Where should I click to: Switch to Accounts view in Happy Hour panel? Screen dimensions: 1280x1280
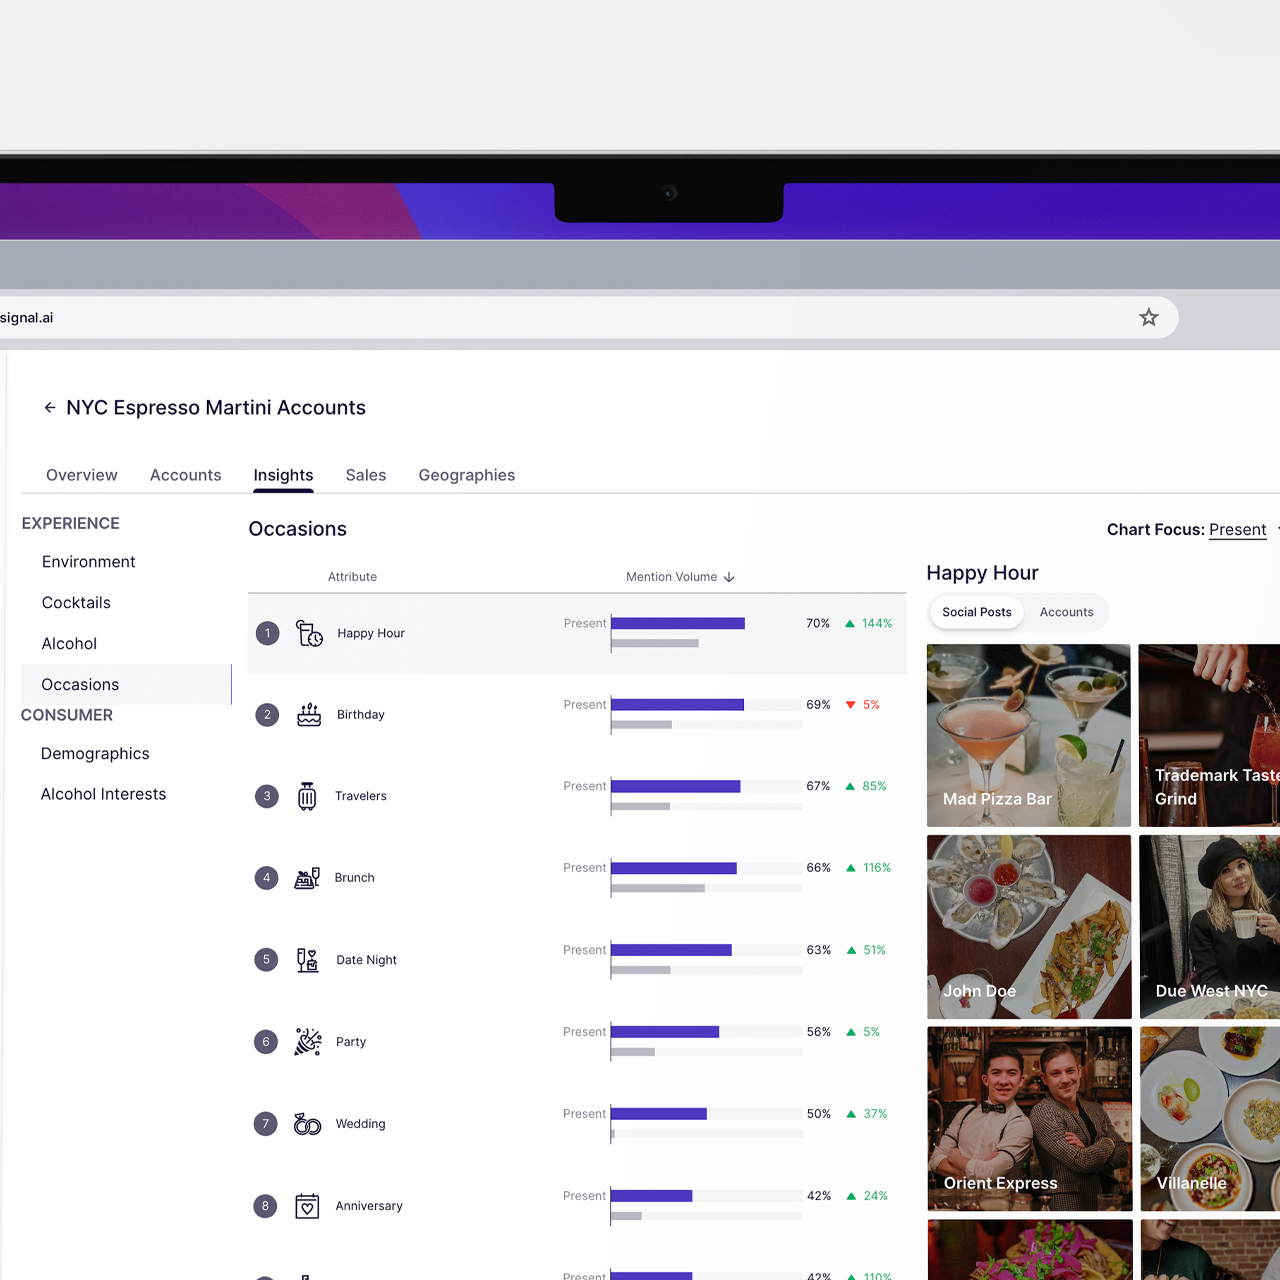[x=1066, y=612]
